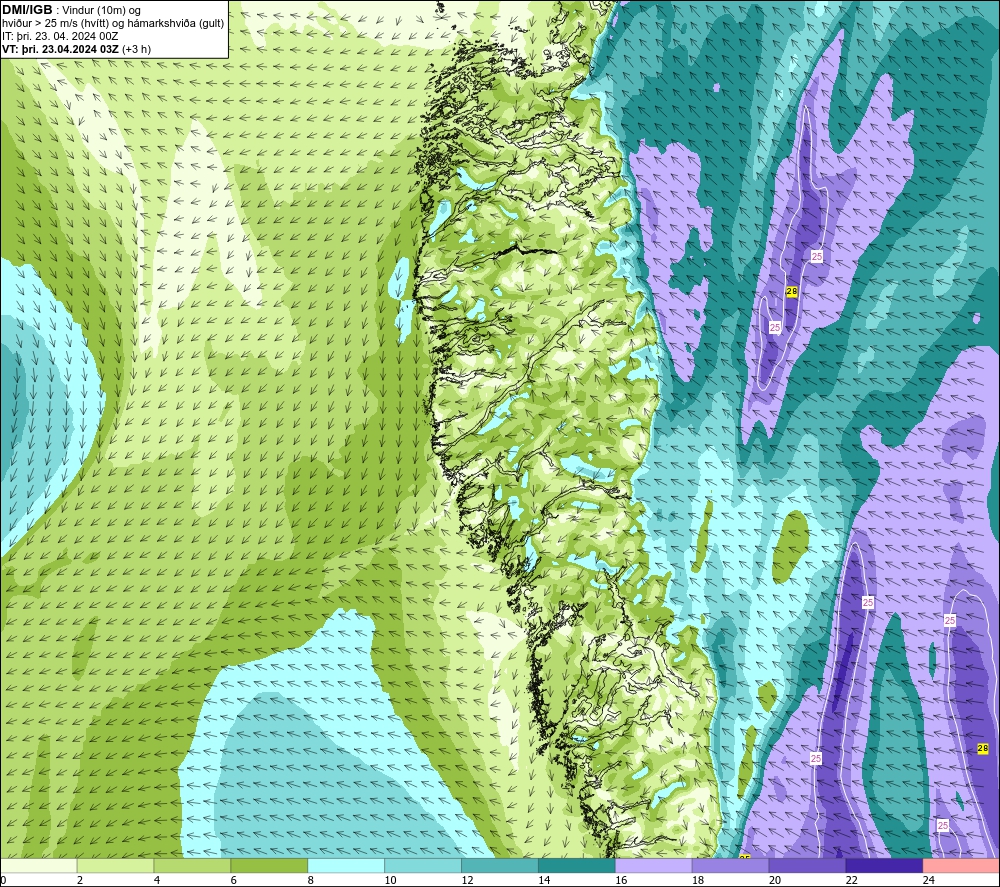Click the legend scale label 14

click(x=544, y=880)
